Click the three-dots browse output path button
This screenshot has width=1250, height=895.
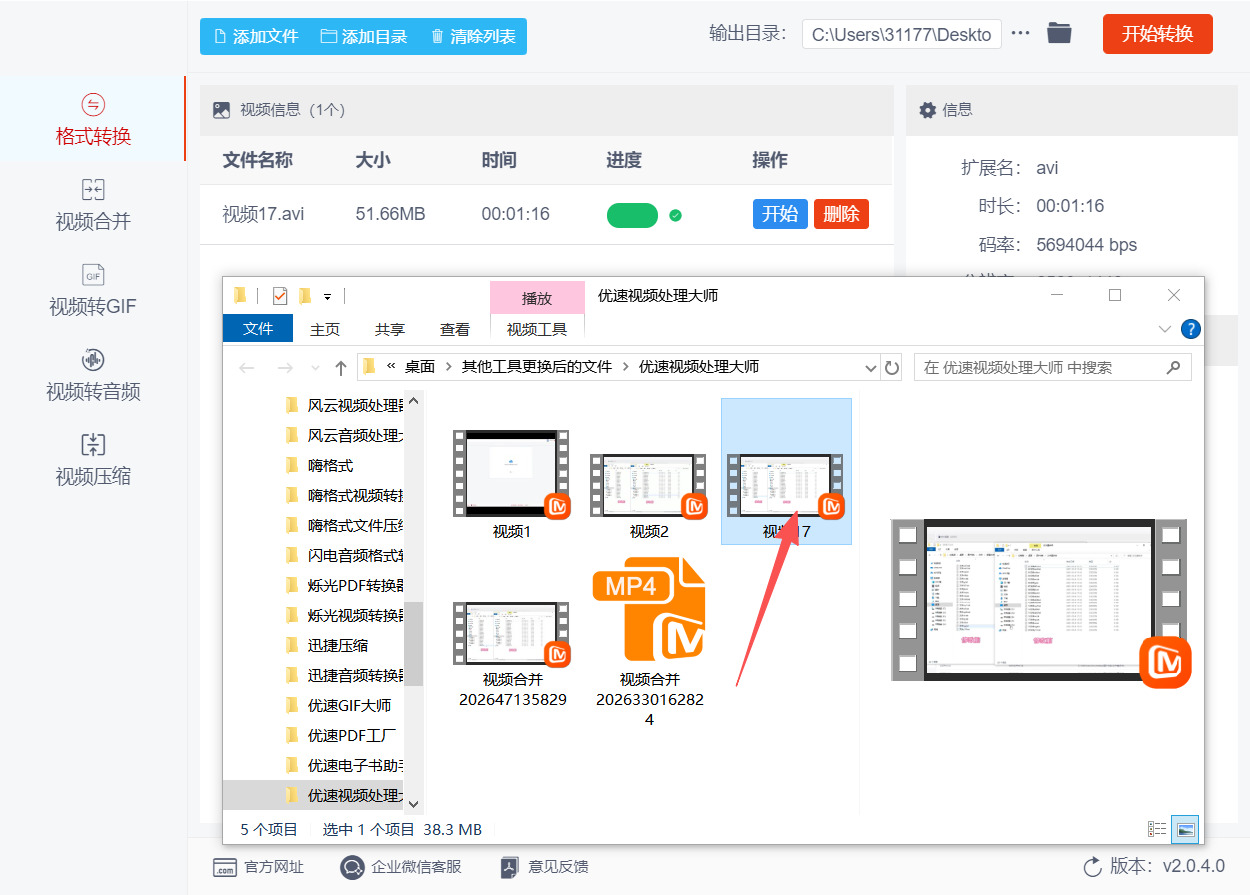(x=1020, y=33)
